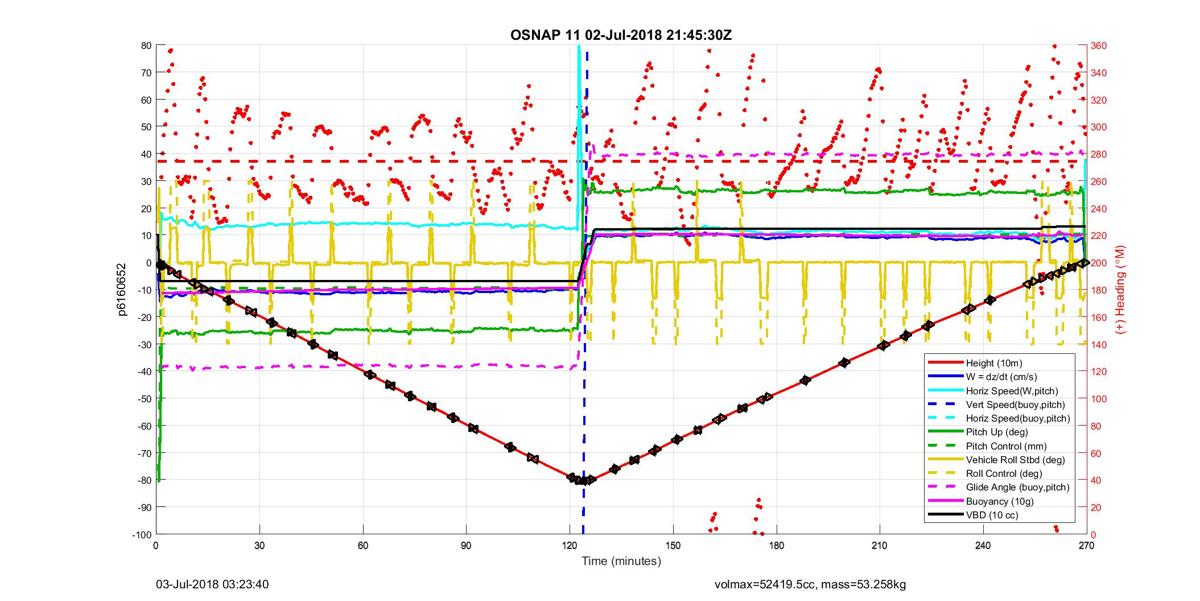Select left axis tick label '-80'
Screen dimensions: 1200x601
(x=142, y=480)
